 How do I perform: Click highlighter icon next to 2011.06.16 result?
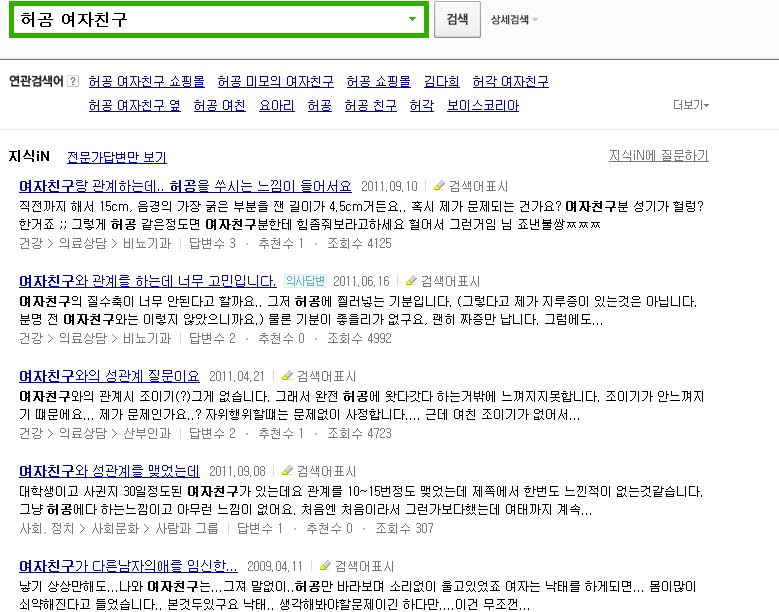(x=411, y=281)
